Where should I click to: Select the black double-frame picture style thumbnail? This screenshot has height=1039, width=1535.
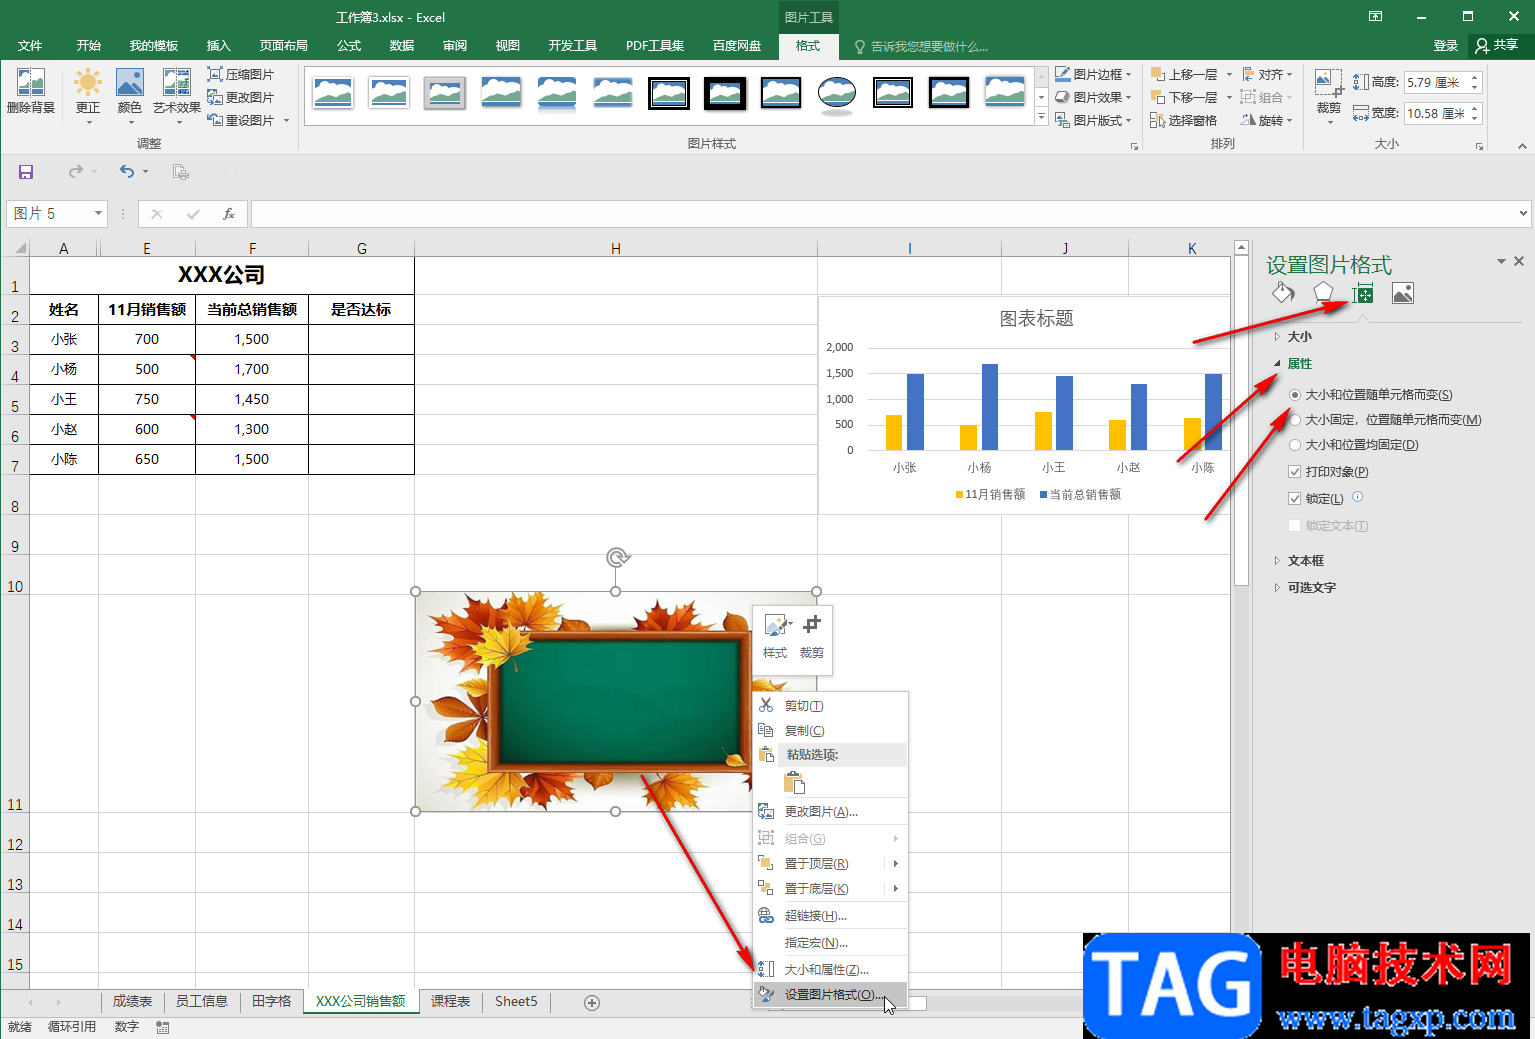(x=669, y=94)
